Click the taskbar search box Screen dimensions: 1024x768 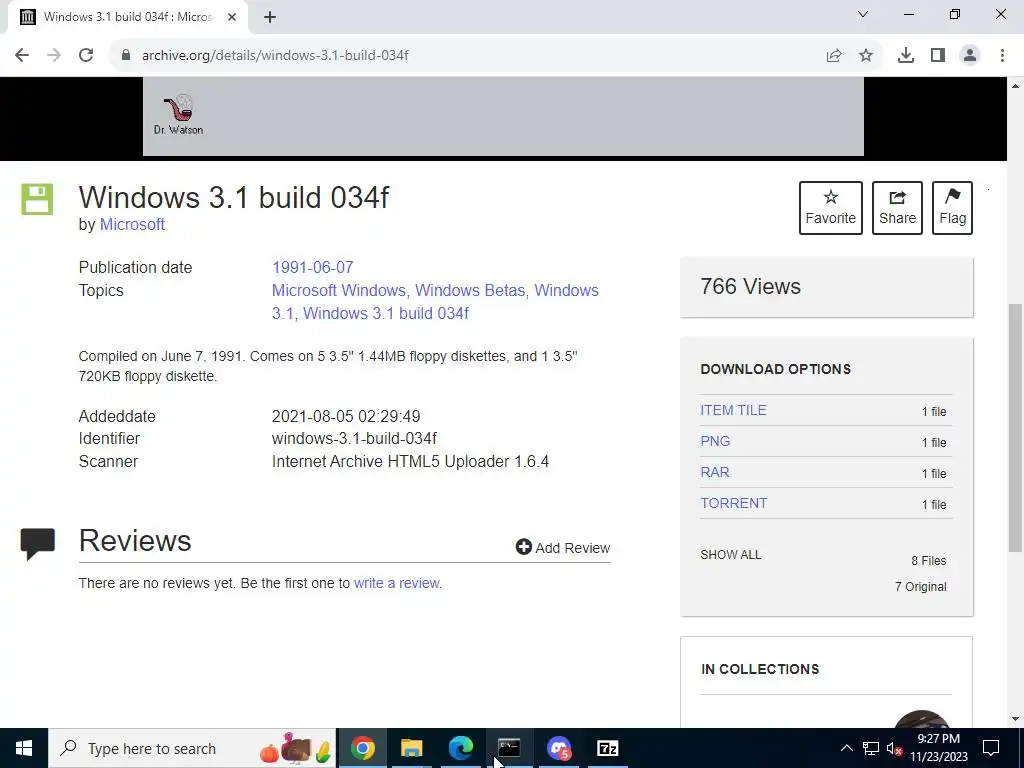tap(191, 748)
